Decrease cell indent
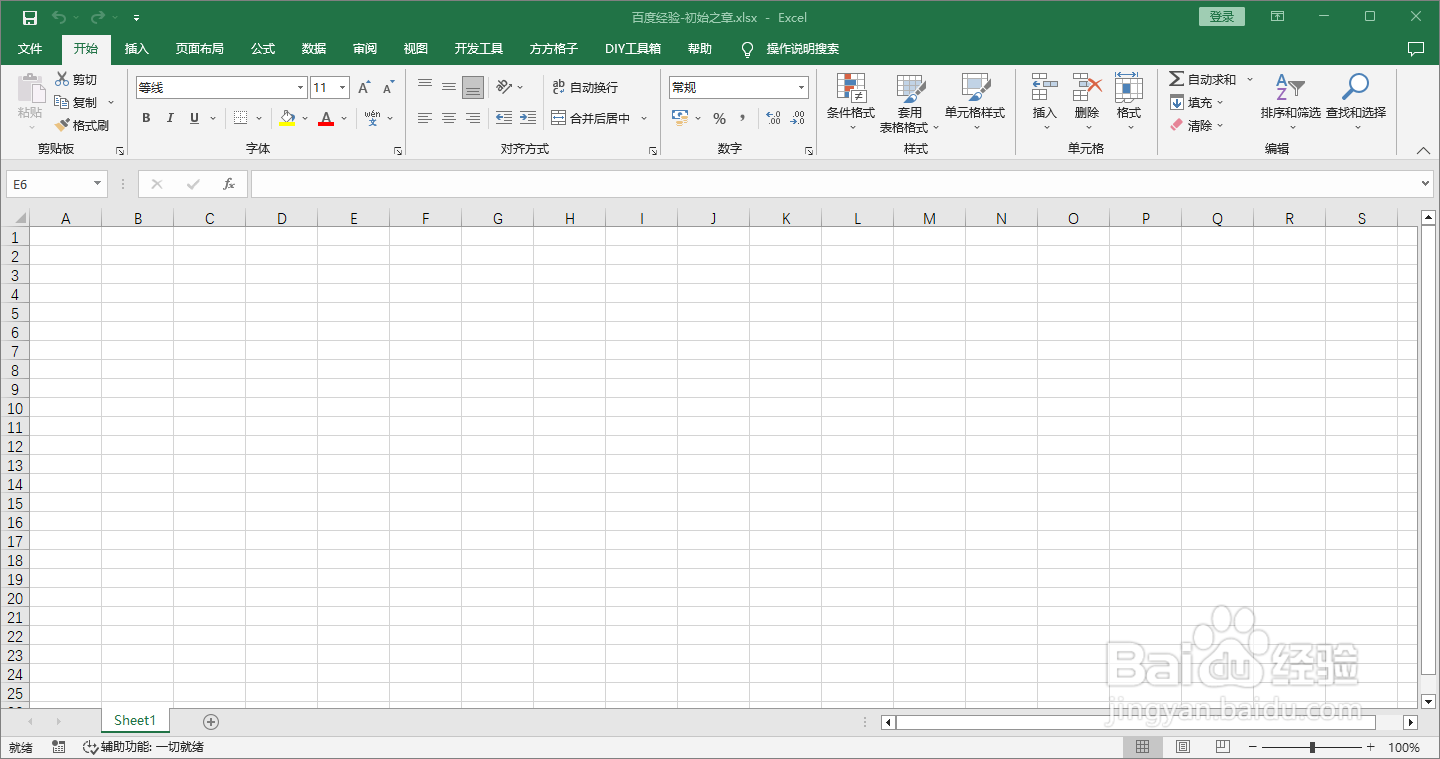Viewport: 1440px width, 759px height. [504, 118]
